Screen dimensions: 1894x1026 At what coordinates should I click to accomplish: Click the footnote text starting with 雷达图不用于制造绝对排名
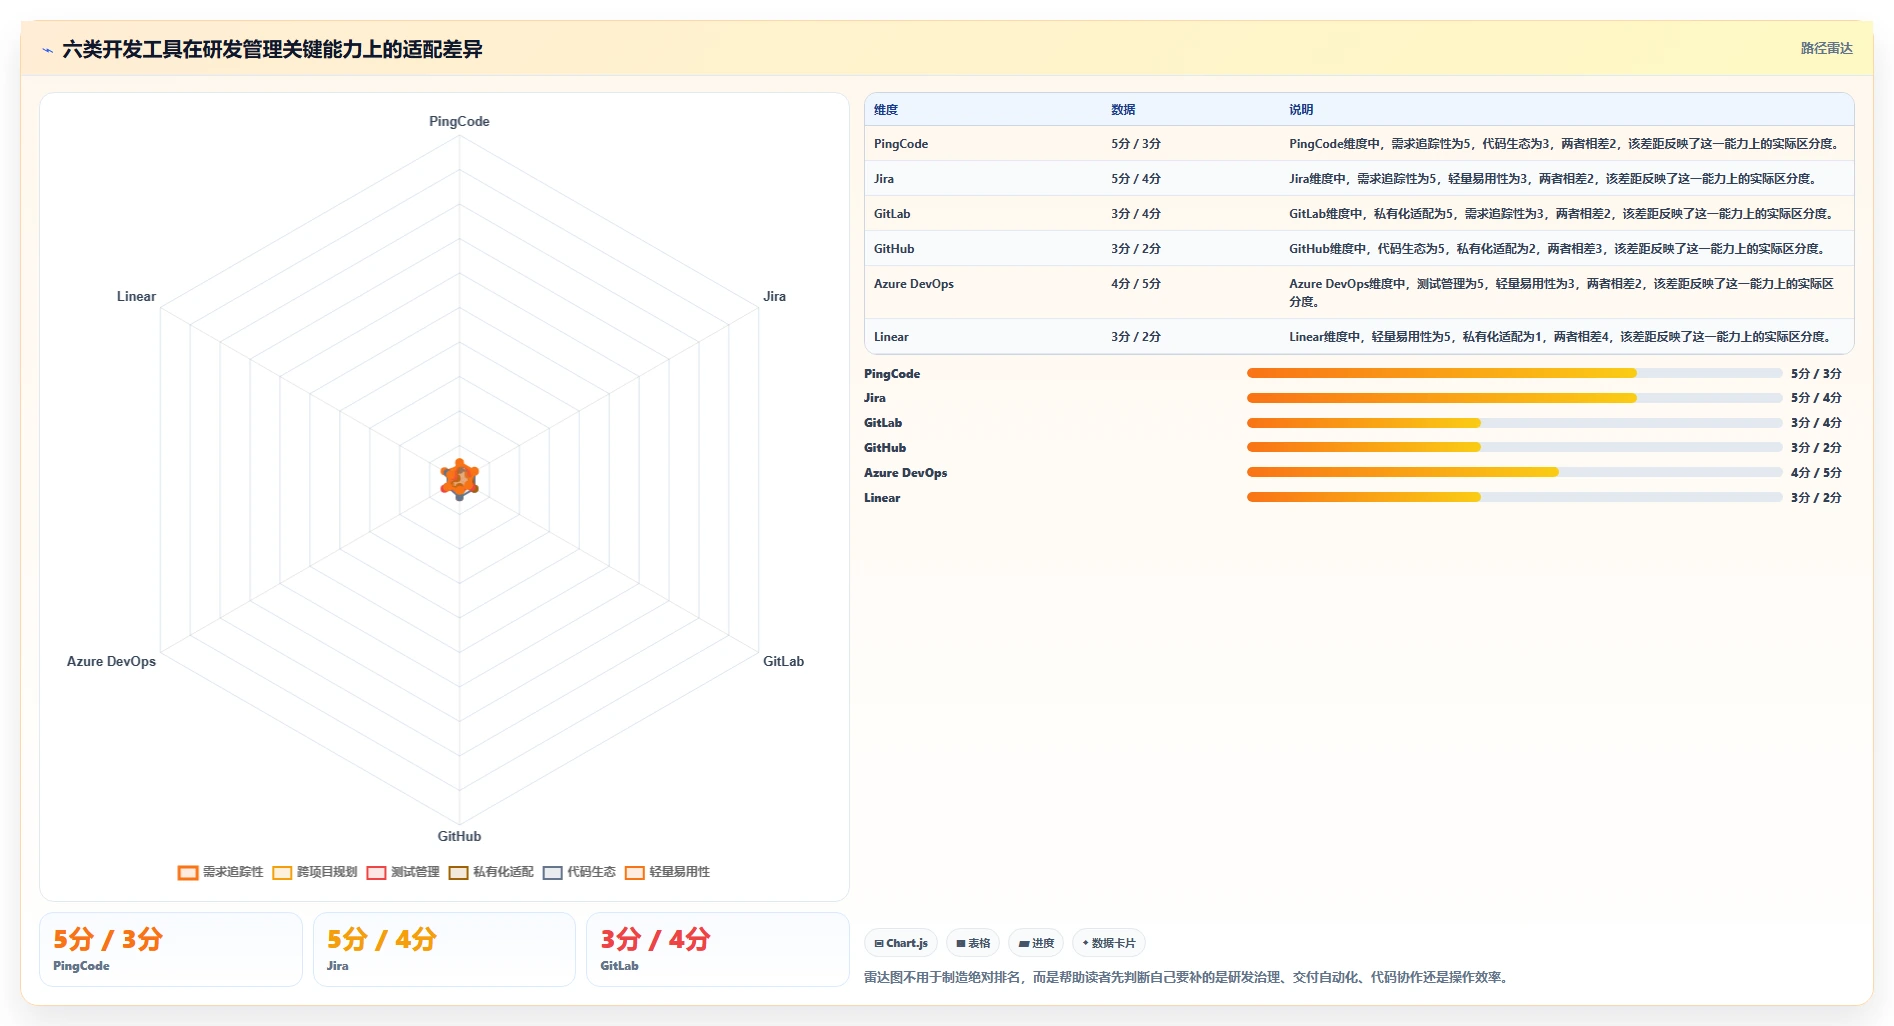pos(1189,977)
